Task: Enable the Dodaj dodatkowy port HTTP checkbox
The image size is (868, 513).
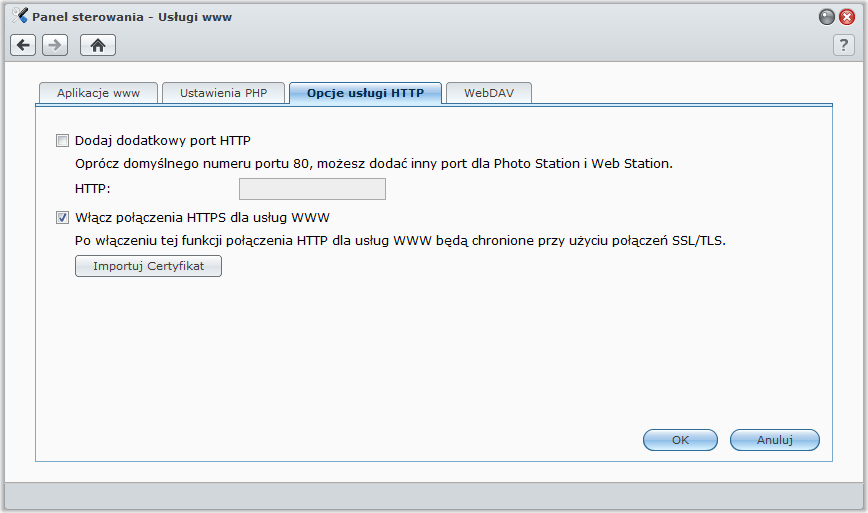Action: (x=62, y=141)
